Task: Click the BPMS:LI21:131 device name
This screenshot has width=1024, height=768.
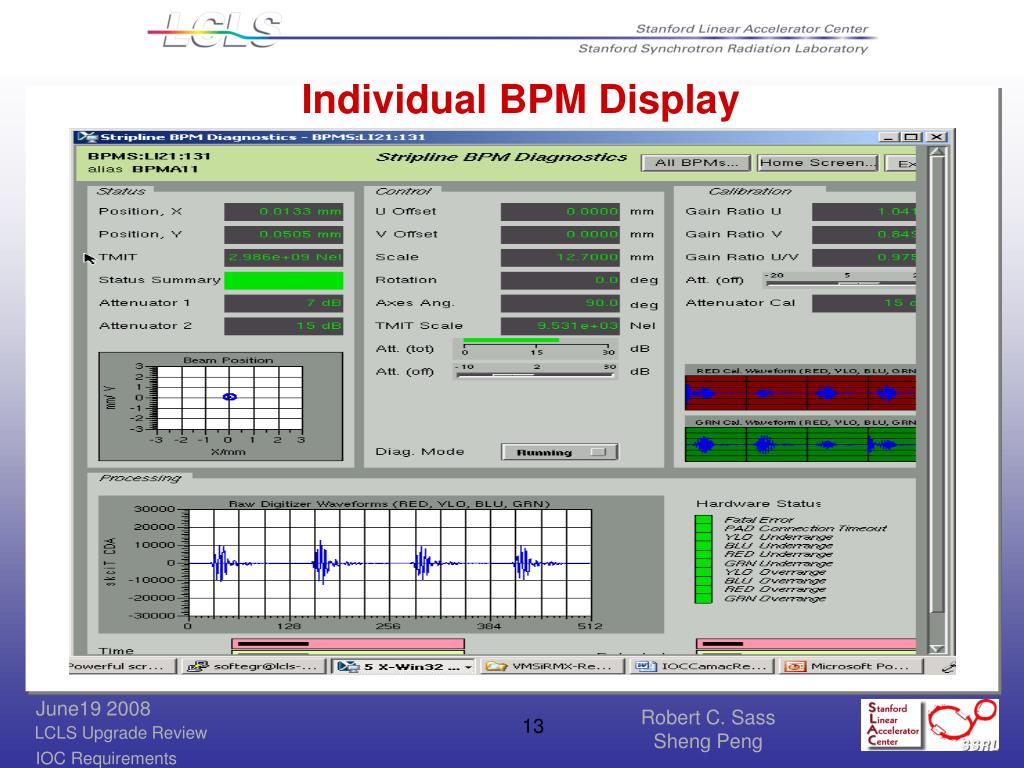Action: (x=150, y=156)
